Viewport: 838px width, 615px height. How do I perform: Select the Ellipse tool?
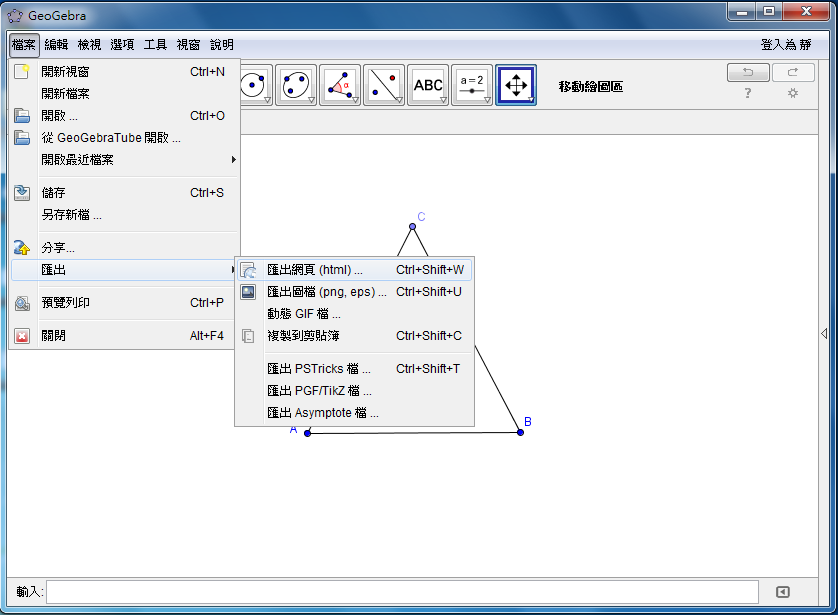[x=296, y=85]
